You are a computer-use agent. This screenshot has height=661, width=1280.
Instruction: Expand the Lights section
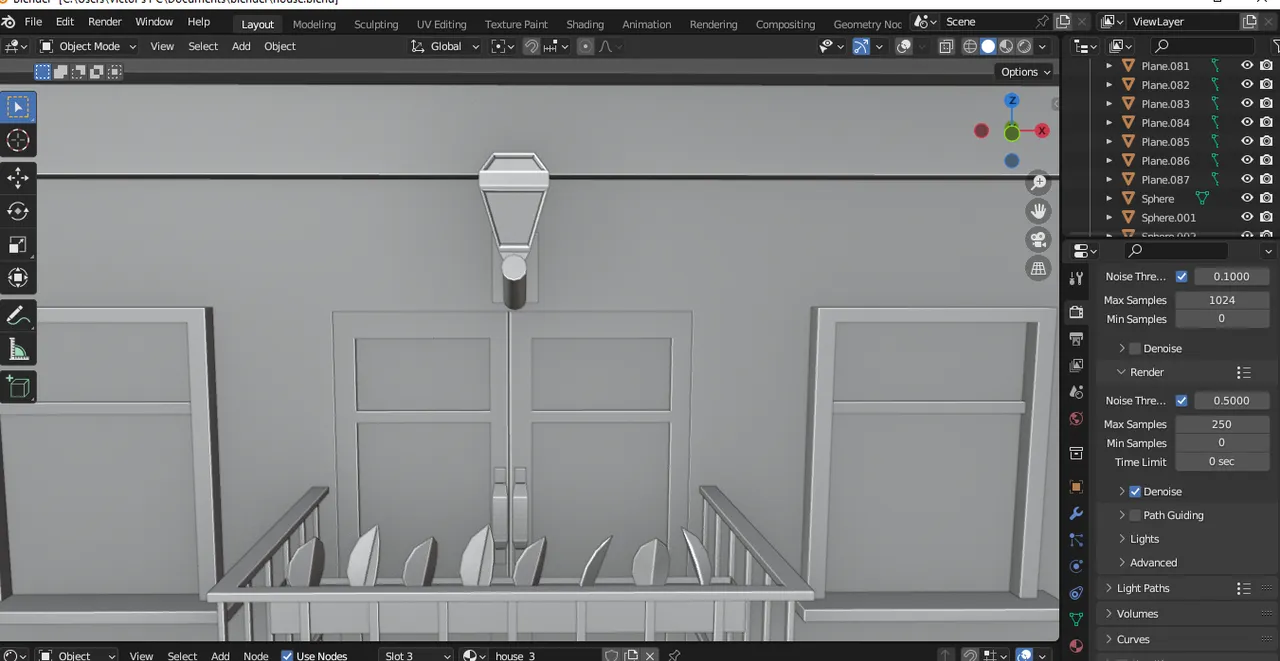pyautogui.click(x=1122, y=539)
